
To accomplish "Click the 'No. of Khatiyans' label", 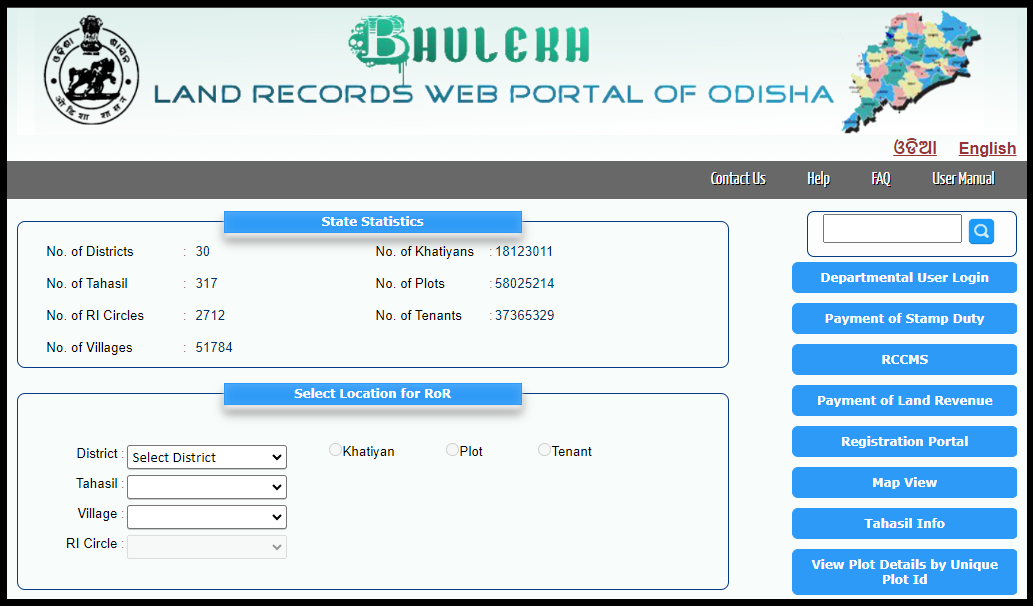I will (425, 252).
